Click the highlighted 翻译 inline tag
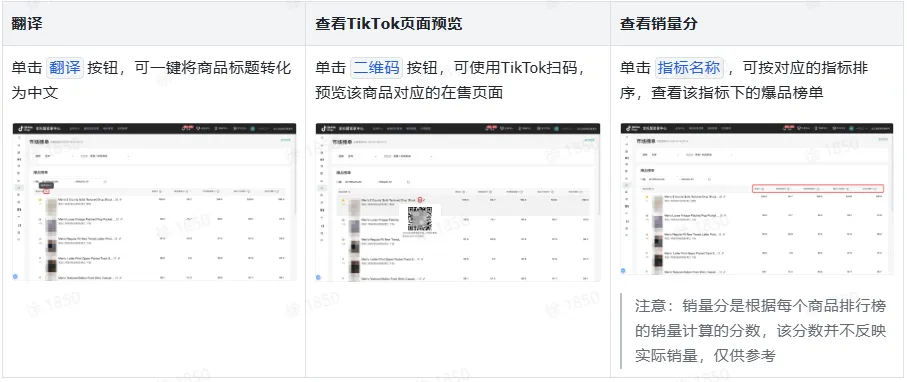The image size is (907, 382). [x=65, y=68]
